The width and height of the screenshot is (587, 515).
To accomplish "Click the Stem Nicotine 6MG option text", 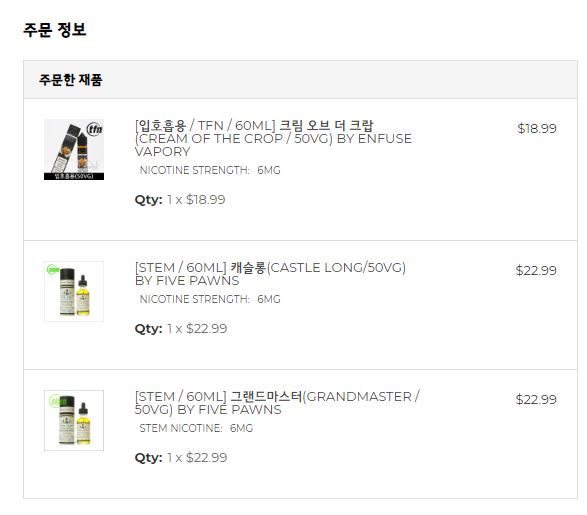I will (x=196, y=428).
